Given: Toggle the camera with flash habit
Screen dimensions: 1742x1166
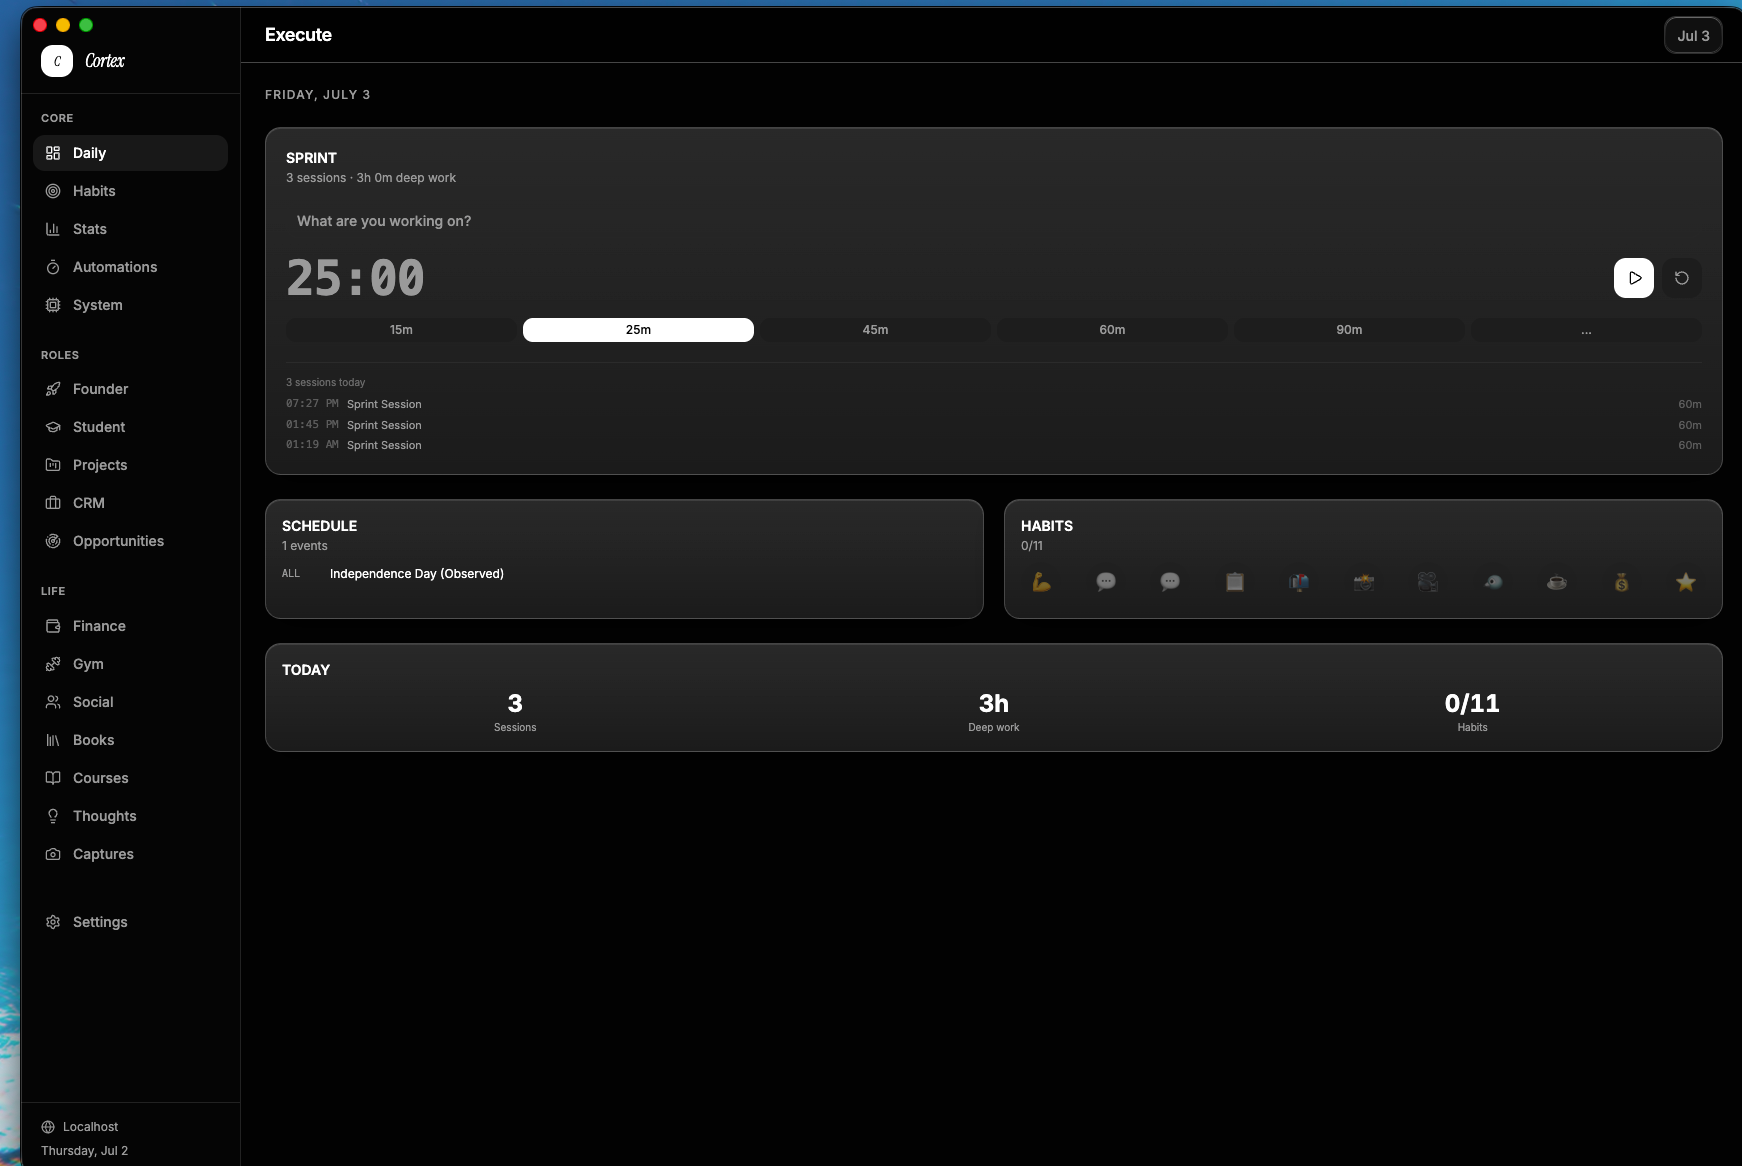Looking at the screenshot, I should tap(1364, 582).
